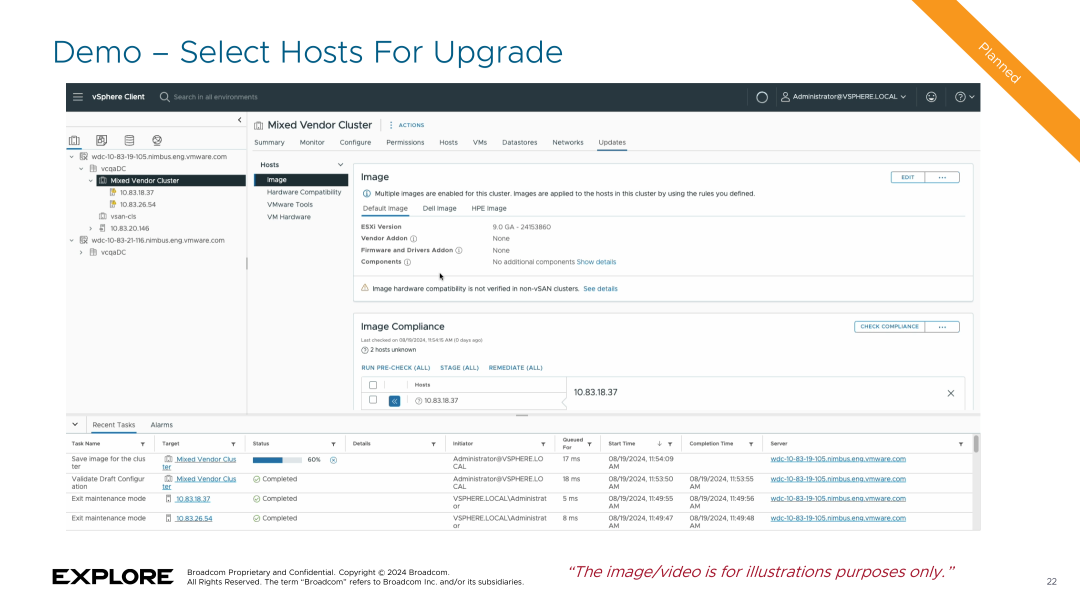1080x608 pixels.
Task: Open the Permissions tab
Action: coord(405,143)
